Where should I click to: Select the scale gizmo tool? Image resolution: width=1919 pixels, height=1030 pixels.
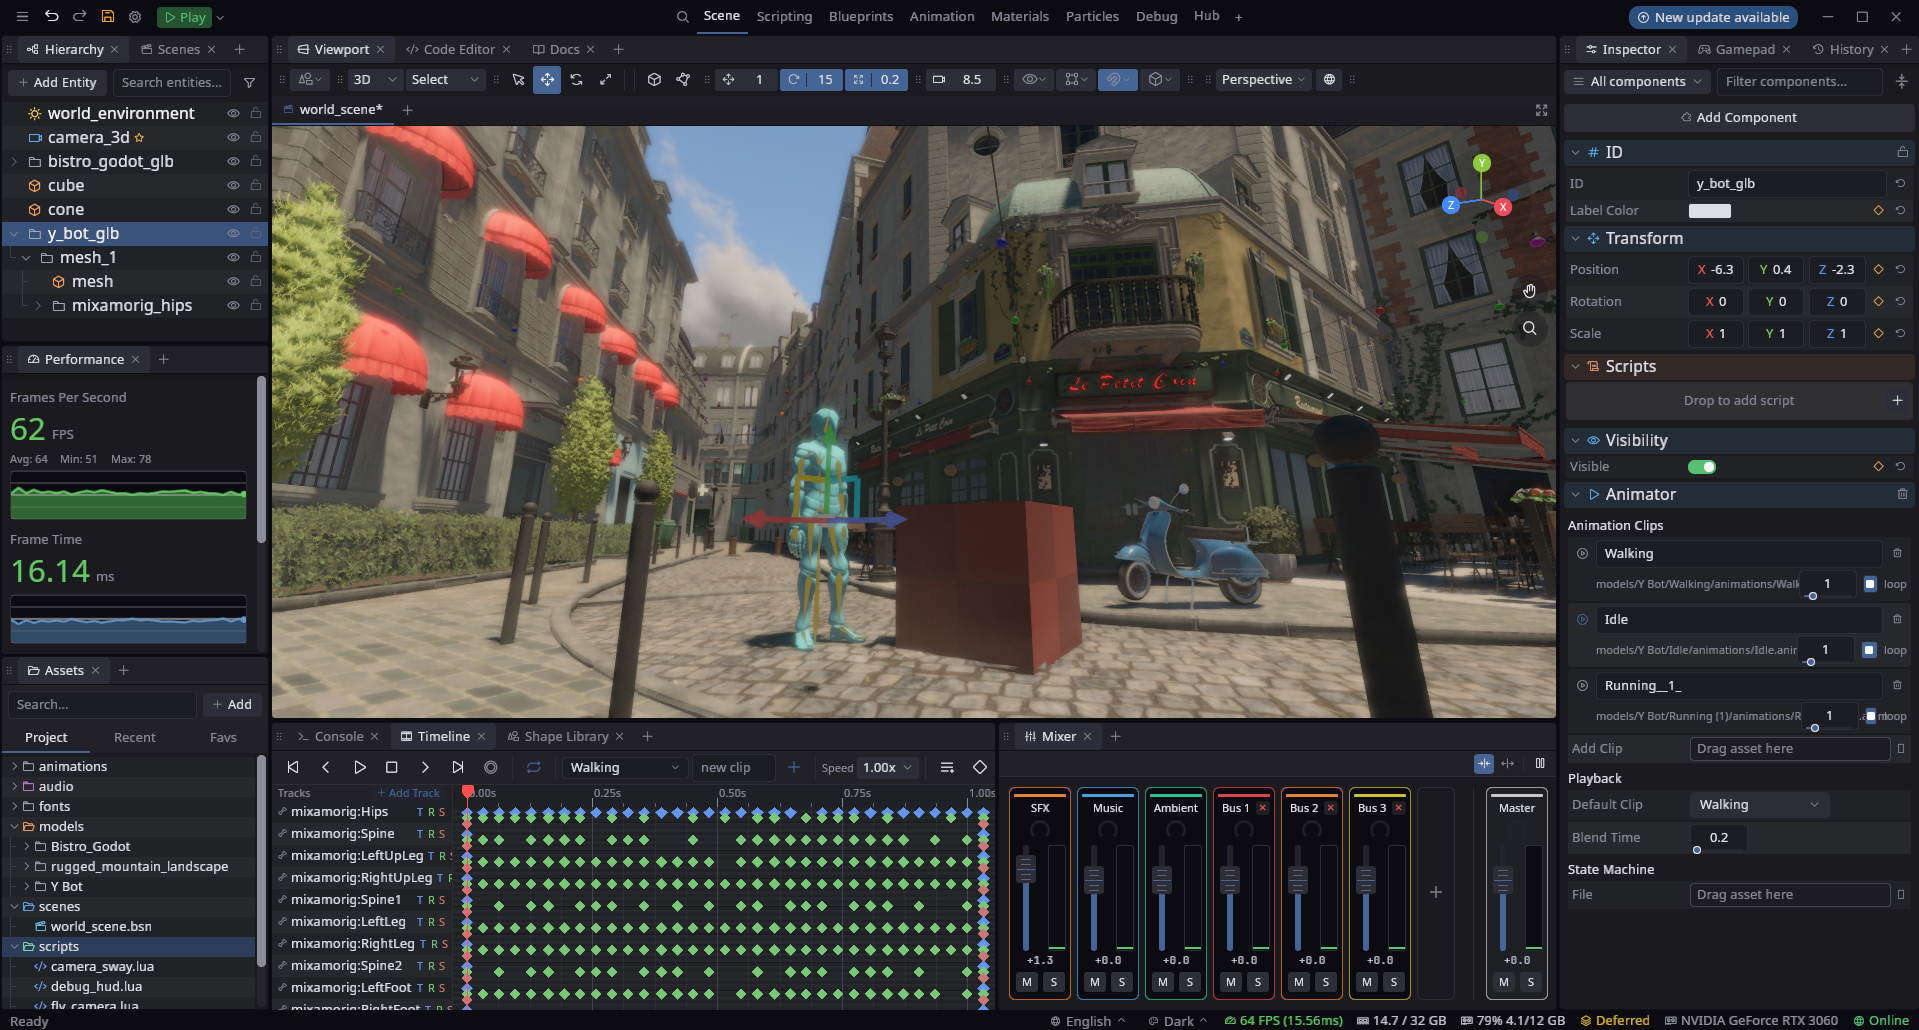pyautogui.click(x=605, y=80)
